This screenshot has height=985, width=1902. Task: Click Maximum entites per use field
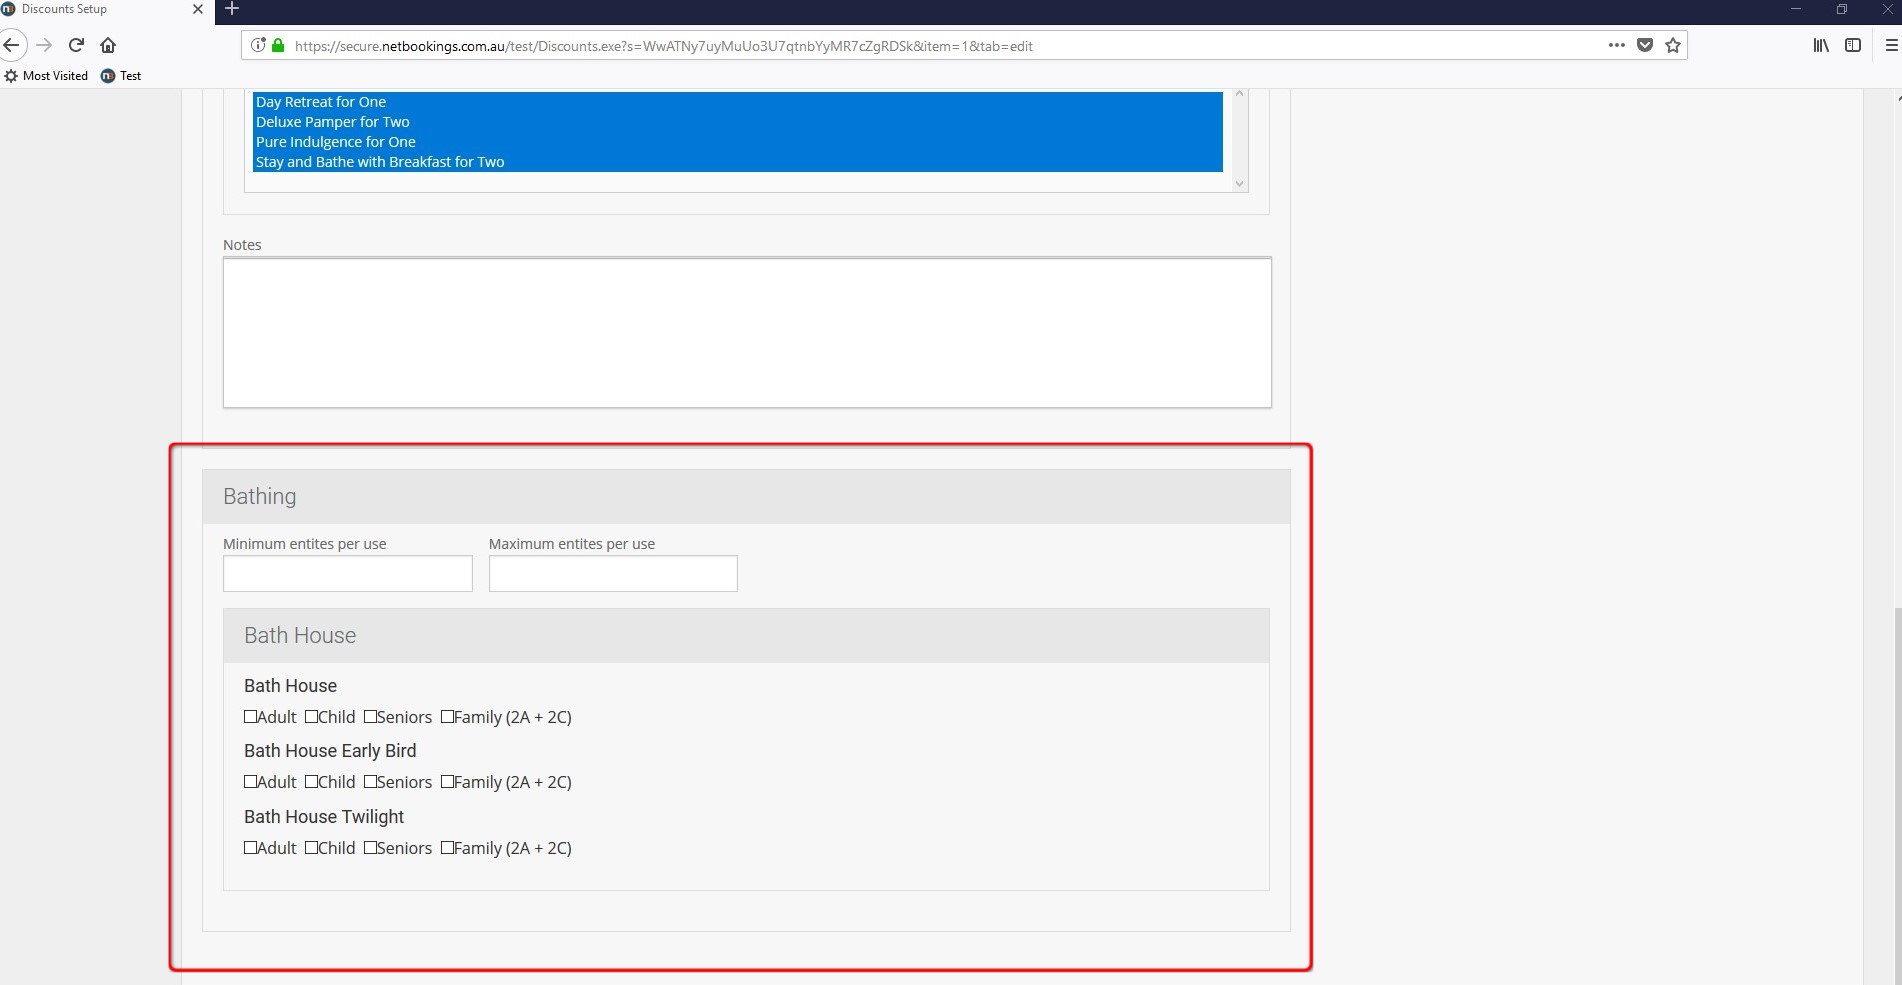613,574
